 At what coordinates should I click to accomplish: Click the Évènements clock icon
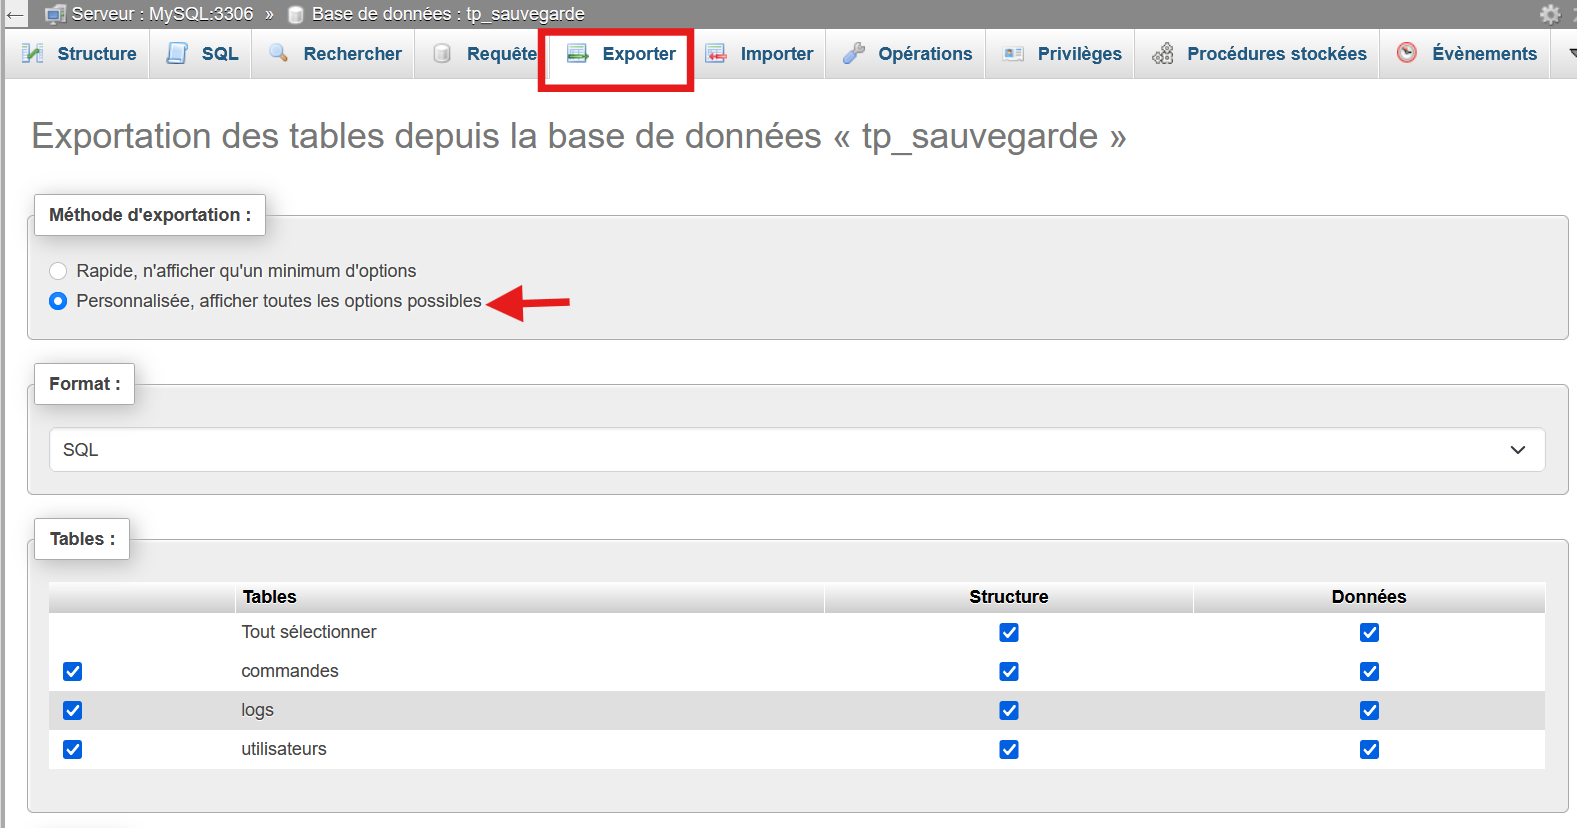(1407, 53)
